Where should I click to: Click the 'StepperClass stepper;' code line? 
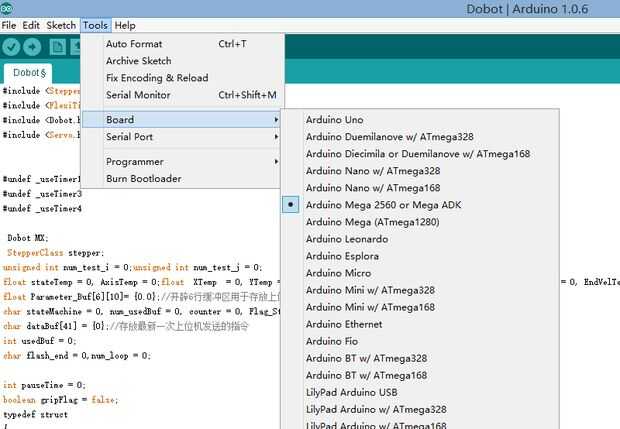point(56,253)
